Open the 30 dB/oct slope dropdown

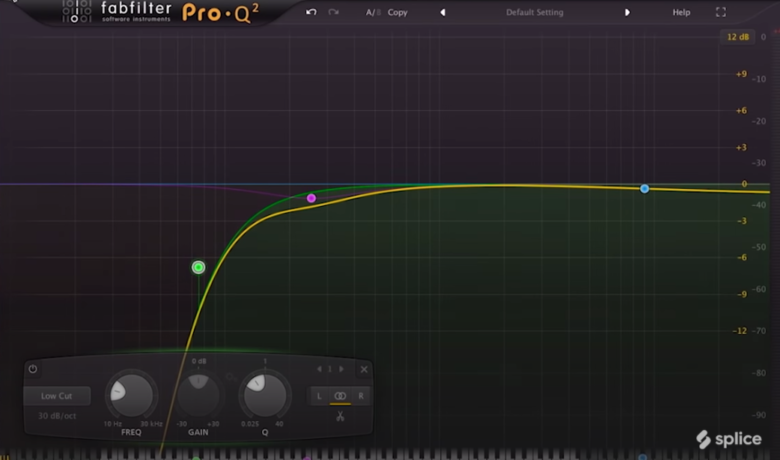pyautogui.click(x=57, y=416)
